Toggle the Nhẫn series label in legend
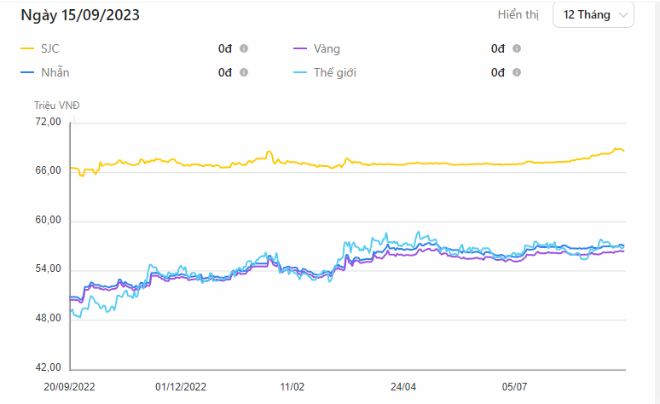The width and height of the screenshot is (660, 404). (56, 72)
